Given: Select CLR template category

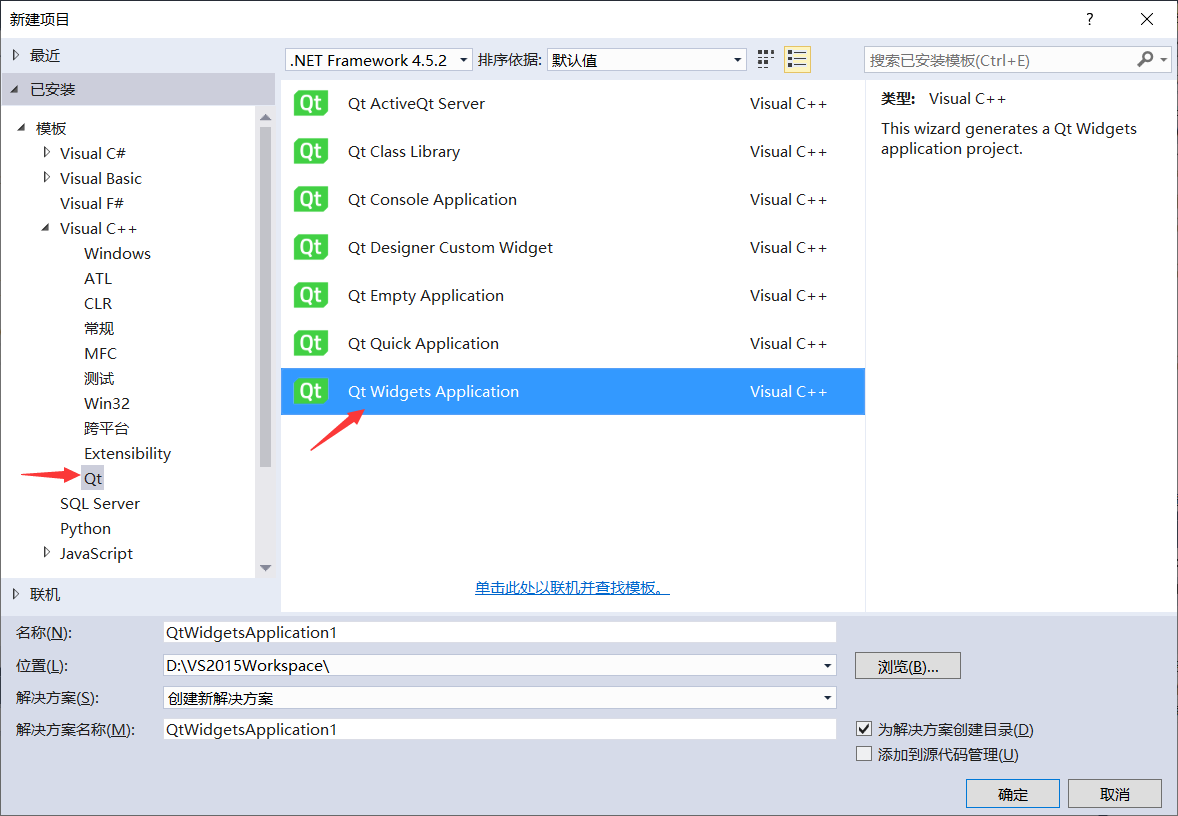Looking at the screenshot, I should (x=98, y=303).
